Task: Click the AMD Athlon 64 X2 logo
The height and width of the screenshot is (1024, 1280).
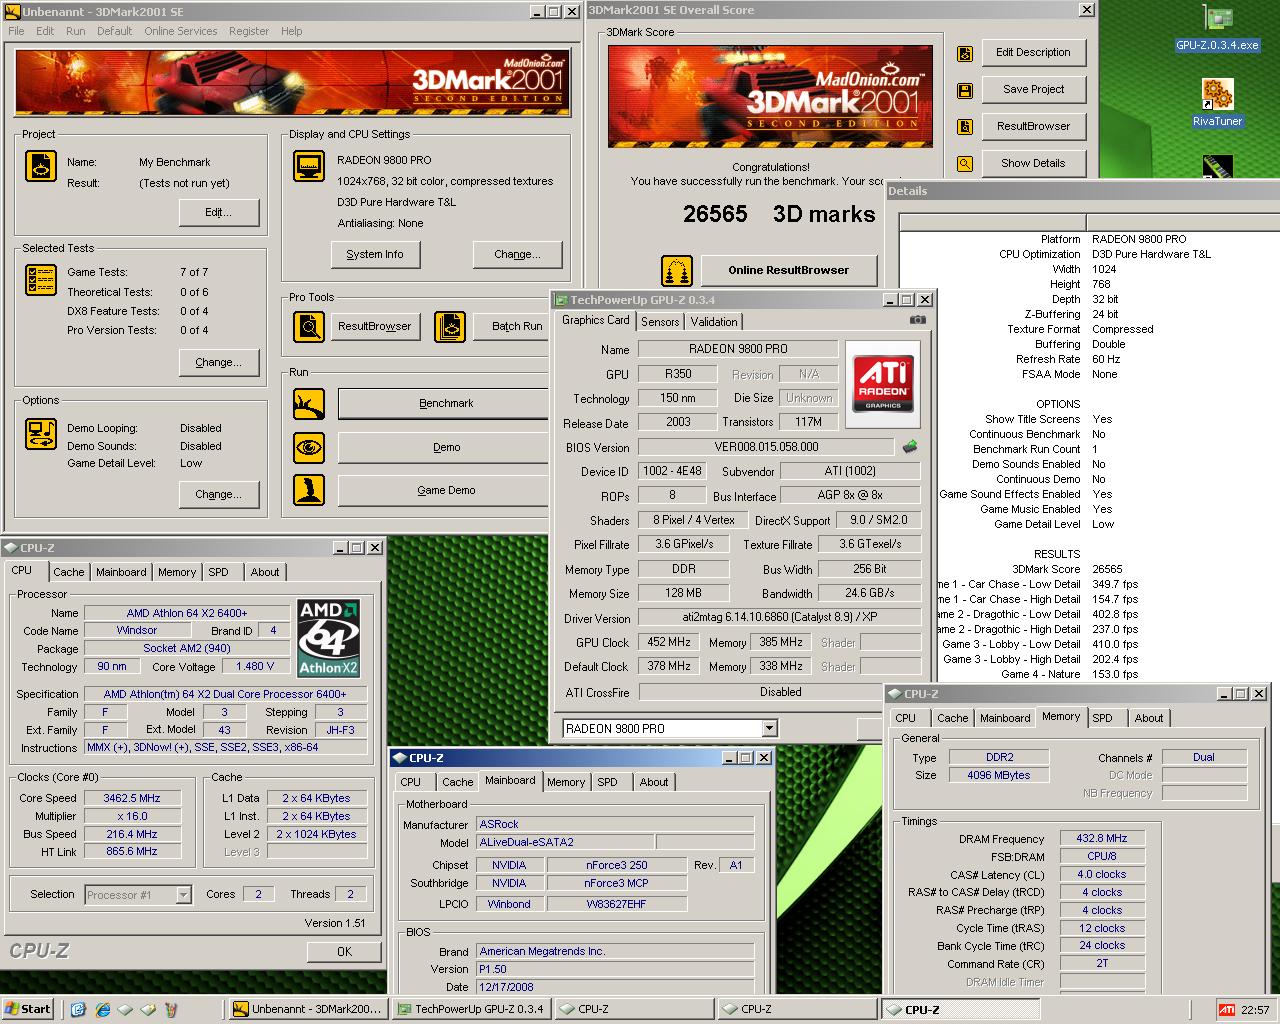Action: (x=329, y=638)
